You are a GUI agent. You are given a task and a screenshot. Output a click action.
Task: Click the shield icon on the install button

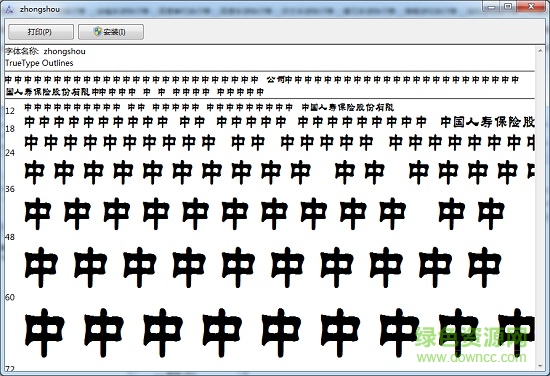click(x=98, y=32)
